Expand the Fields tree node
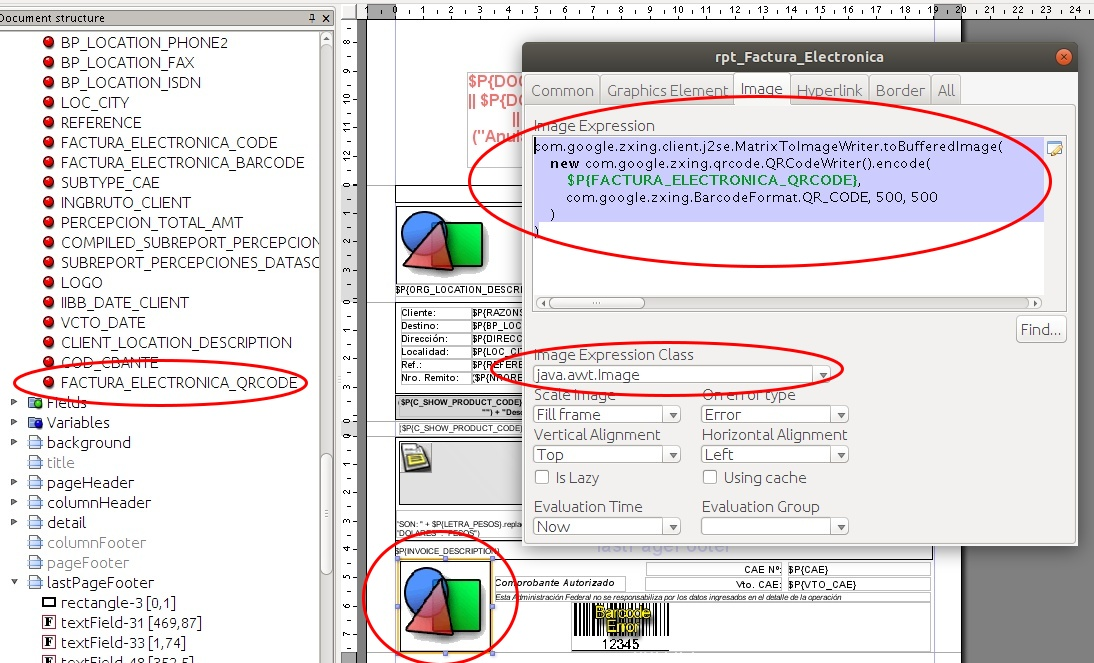 (14, 402)
